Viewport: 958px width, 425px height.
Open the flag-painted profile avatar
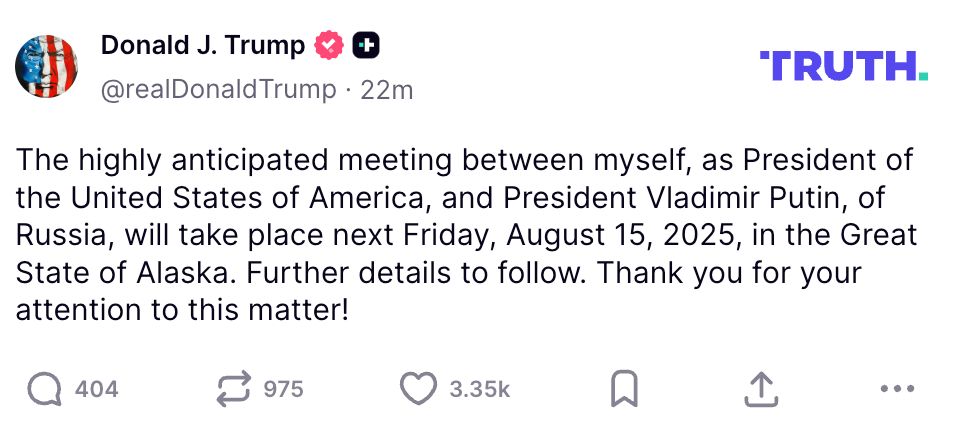[x=47, y=66]
